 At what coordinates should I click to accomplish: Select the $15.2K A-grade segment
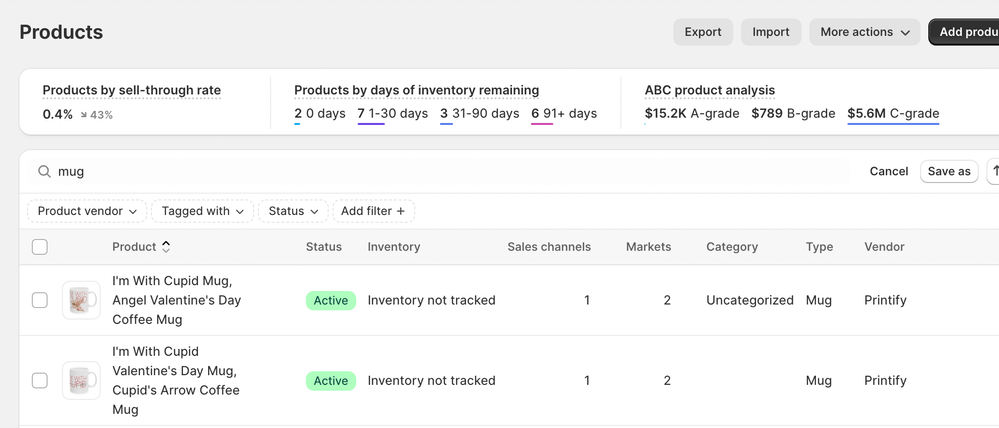[x=692, y=114]
